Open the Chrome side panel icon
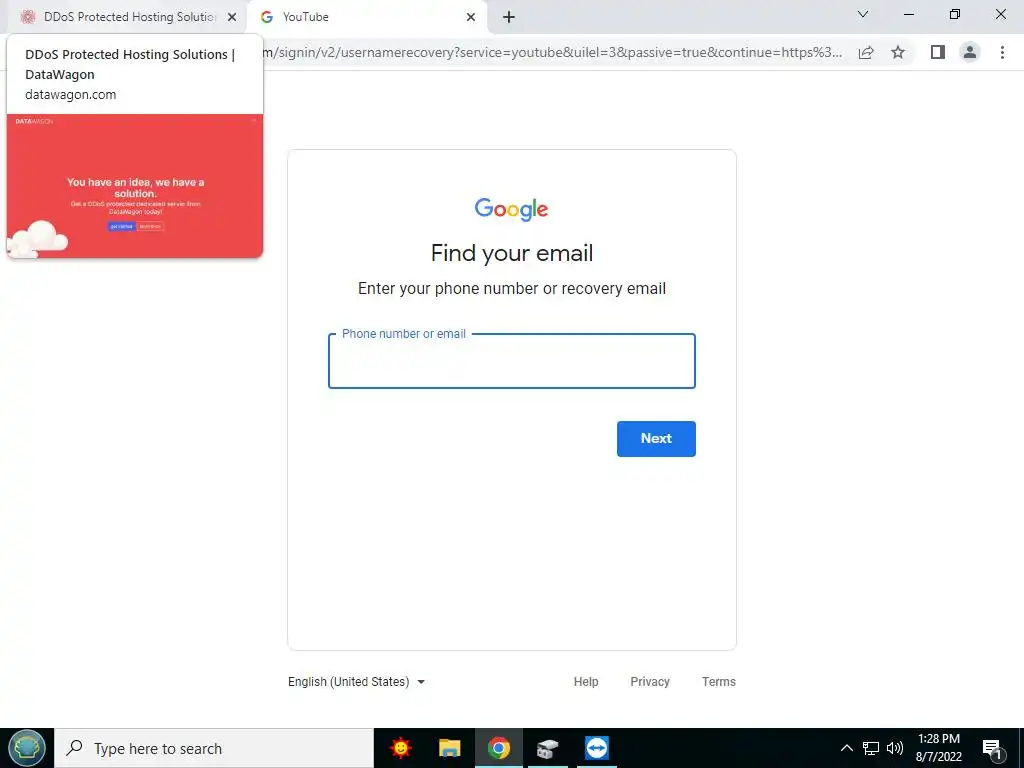 coord(938,52)
